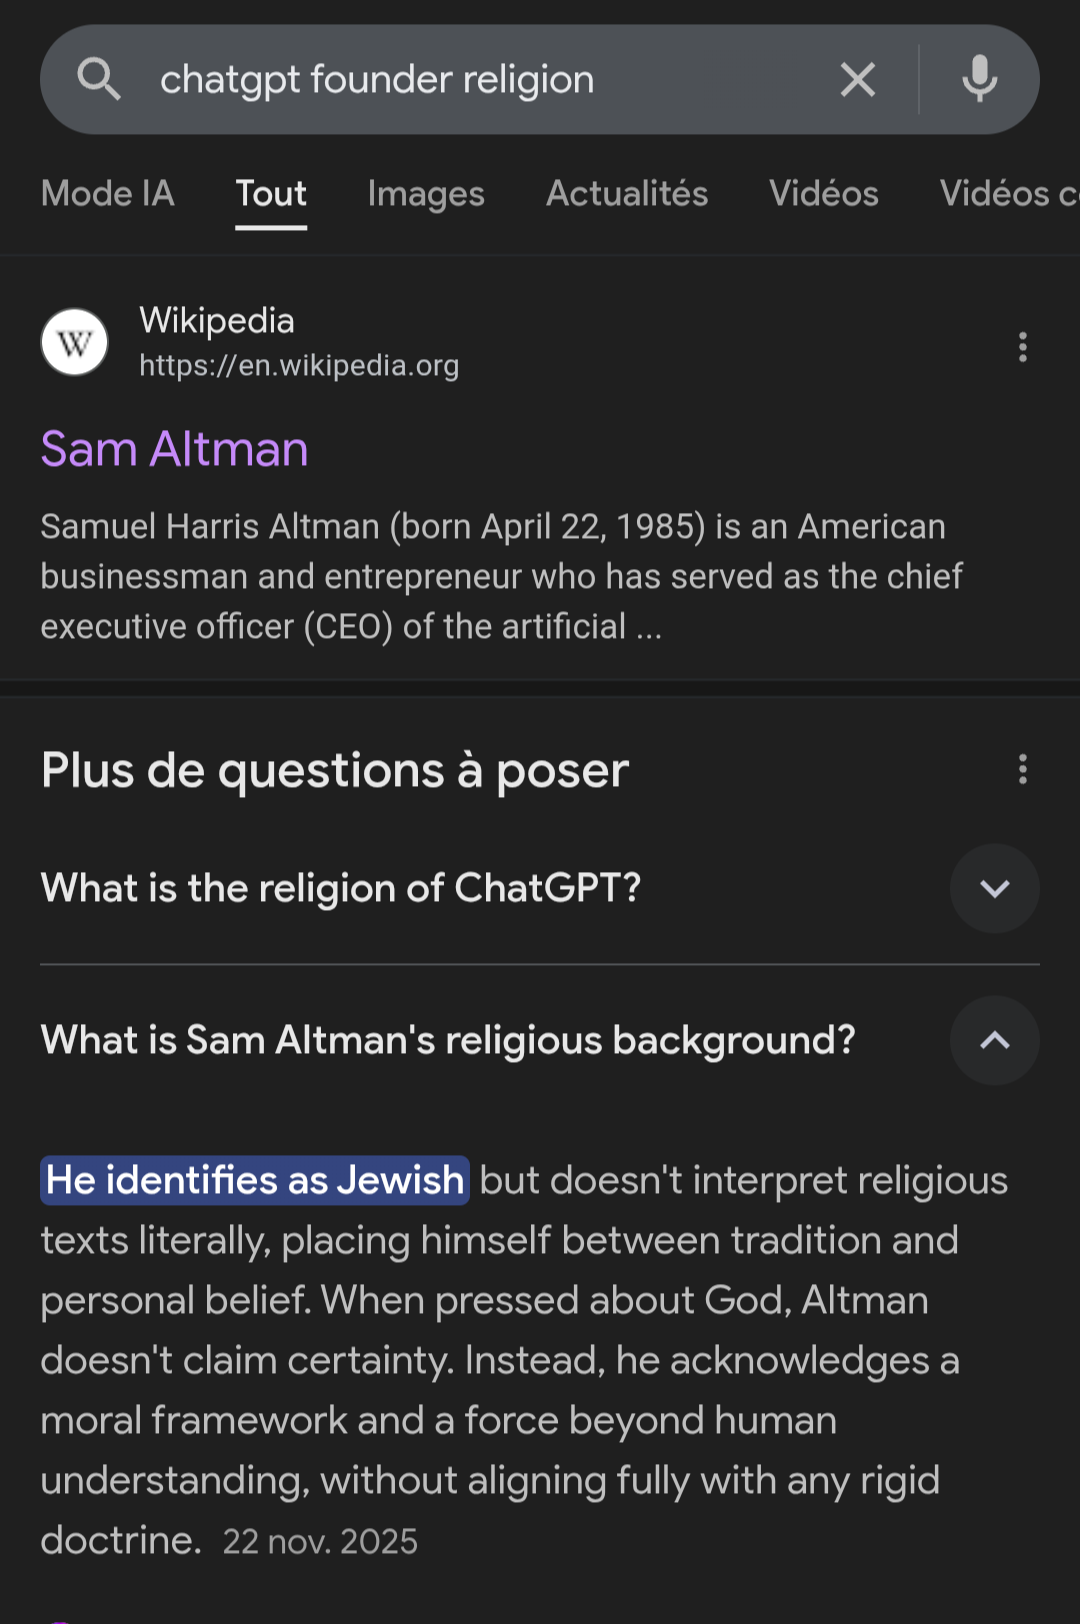Viewport: 1080px width, 1624px height.
Task: Click the en.wikipedia.org URL
Action: [299, 366]
